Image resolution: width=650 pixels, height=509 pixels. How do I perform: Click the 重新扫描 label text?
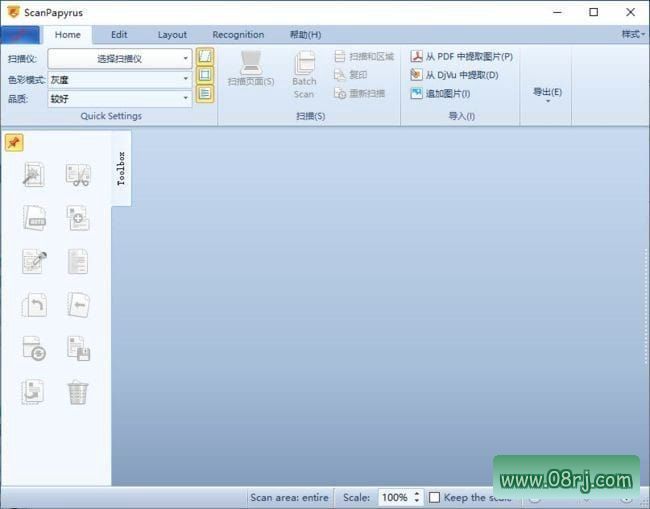click(x=367, y=93)
